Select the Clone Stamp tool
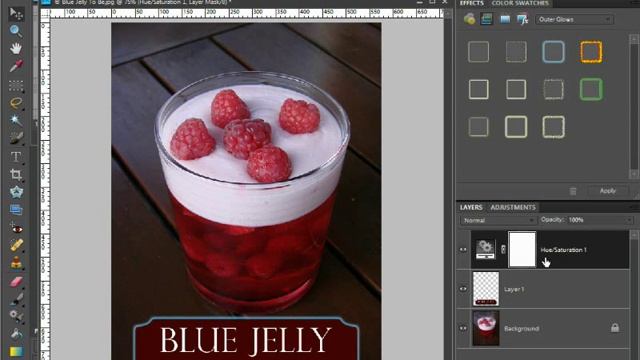Viewport: 640px width, 360px height. (x=16, y=263)
